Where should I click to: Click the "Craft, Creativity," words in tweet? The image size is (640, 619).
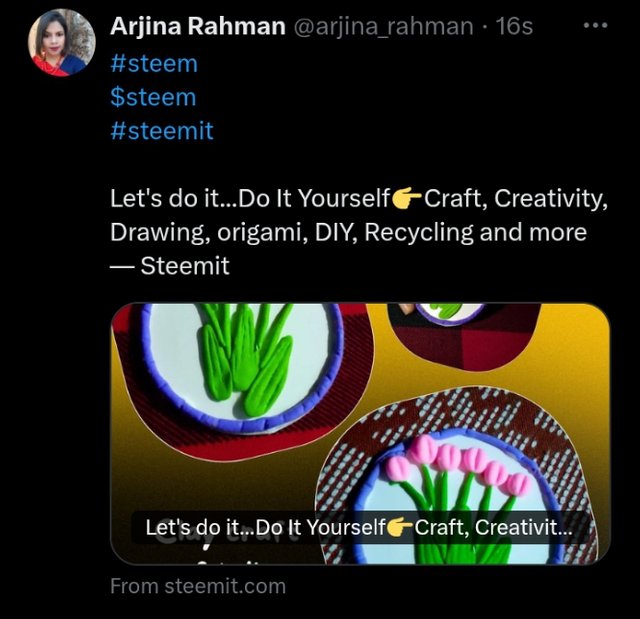(515, 198)
